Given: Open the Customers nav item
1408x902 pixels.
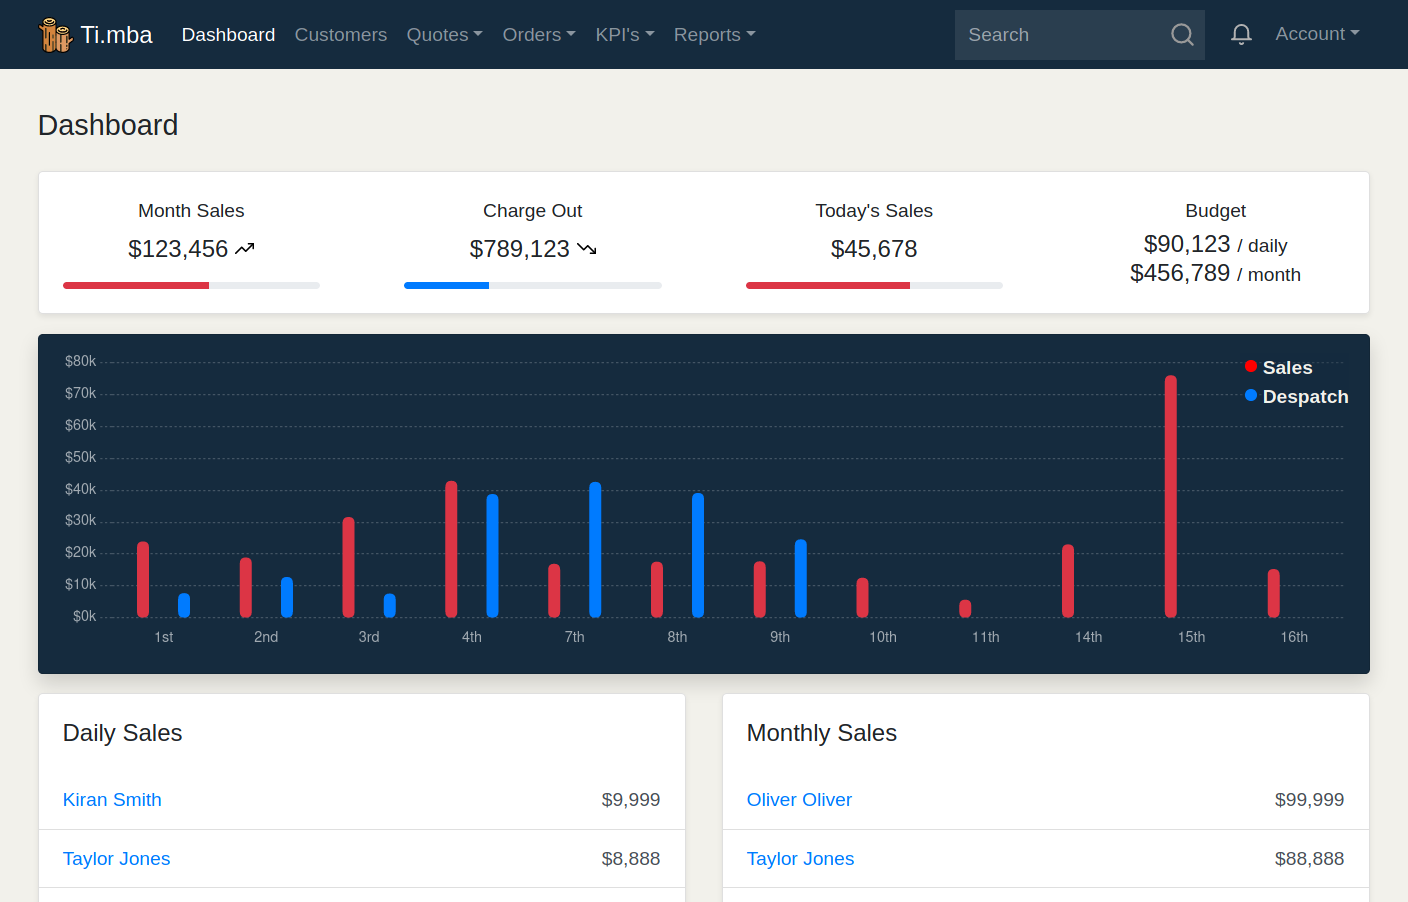Looking at the screenshot, I should tap(340, 35).
